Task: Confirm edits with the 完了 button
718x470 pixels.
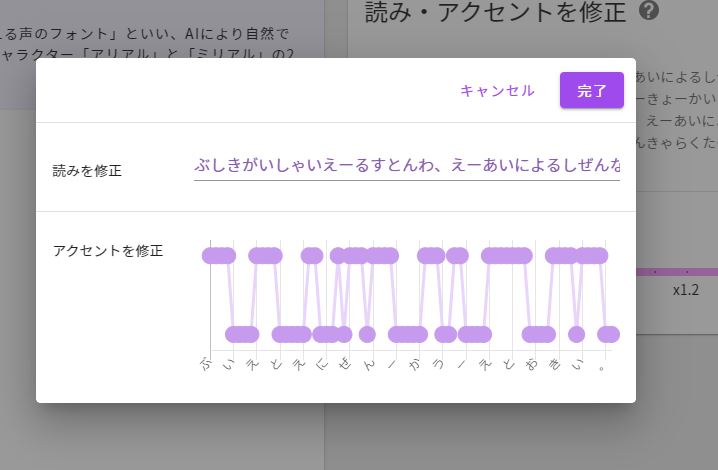Action: pos(592,90)
